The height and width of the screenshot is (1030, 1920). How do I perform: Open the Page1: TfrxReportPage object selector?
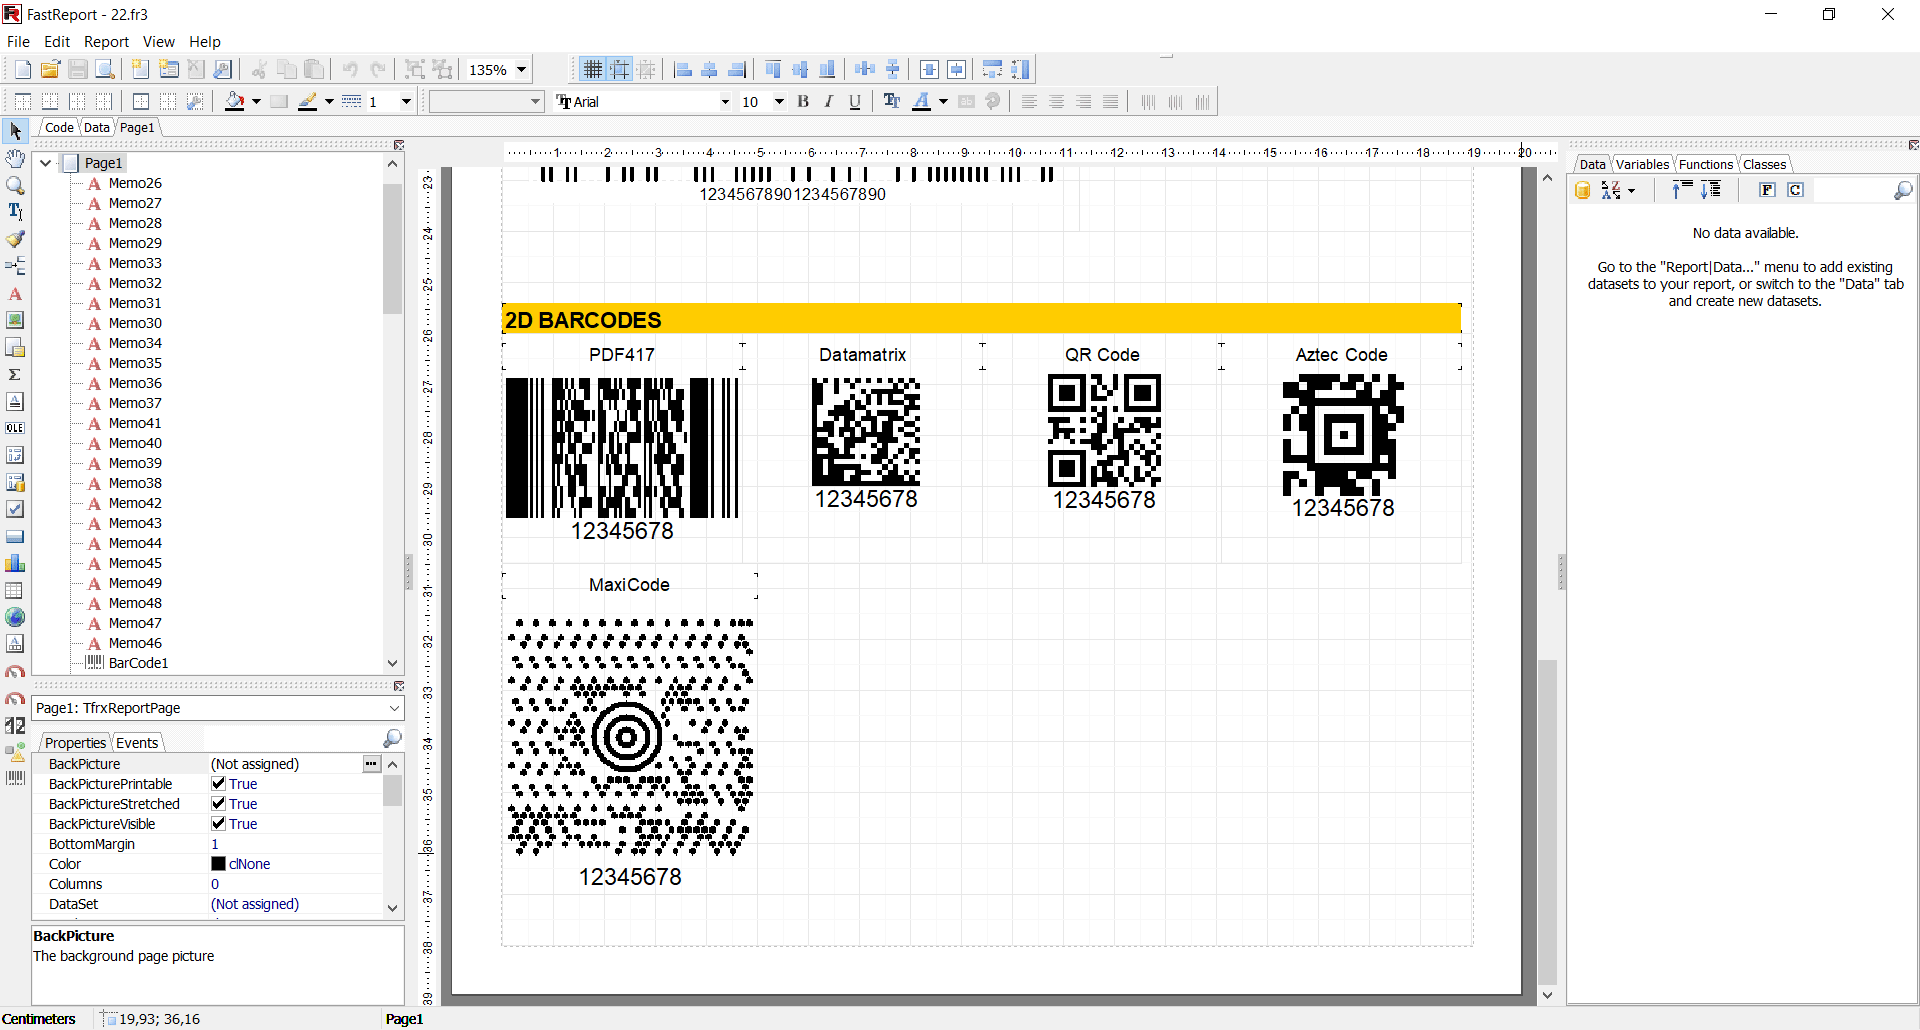[394, 708]
